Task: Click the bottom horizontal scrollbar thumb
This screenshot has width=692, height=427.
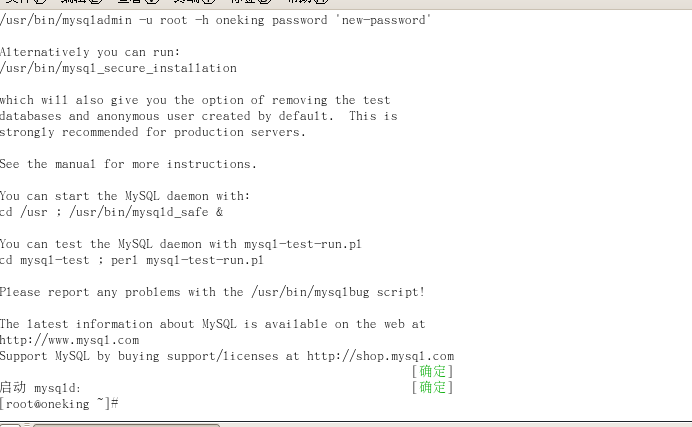Action: pyautogui.click(x=127, y=425)
